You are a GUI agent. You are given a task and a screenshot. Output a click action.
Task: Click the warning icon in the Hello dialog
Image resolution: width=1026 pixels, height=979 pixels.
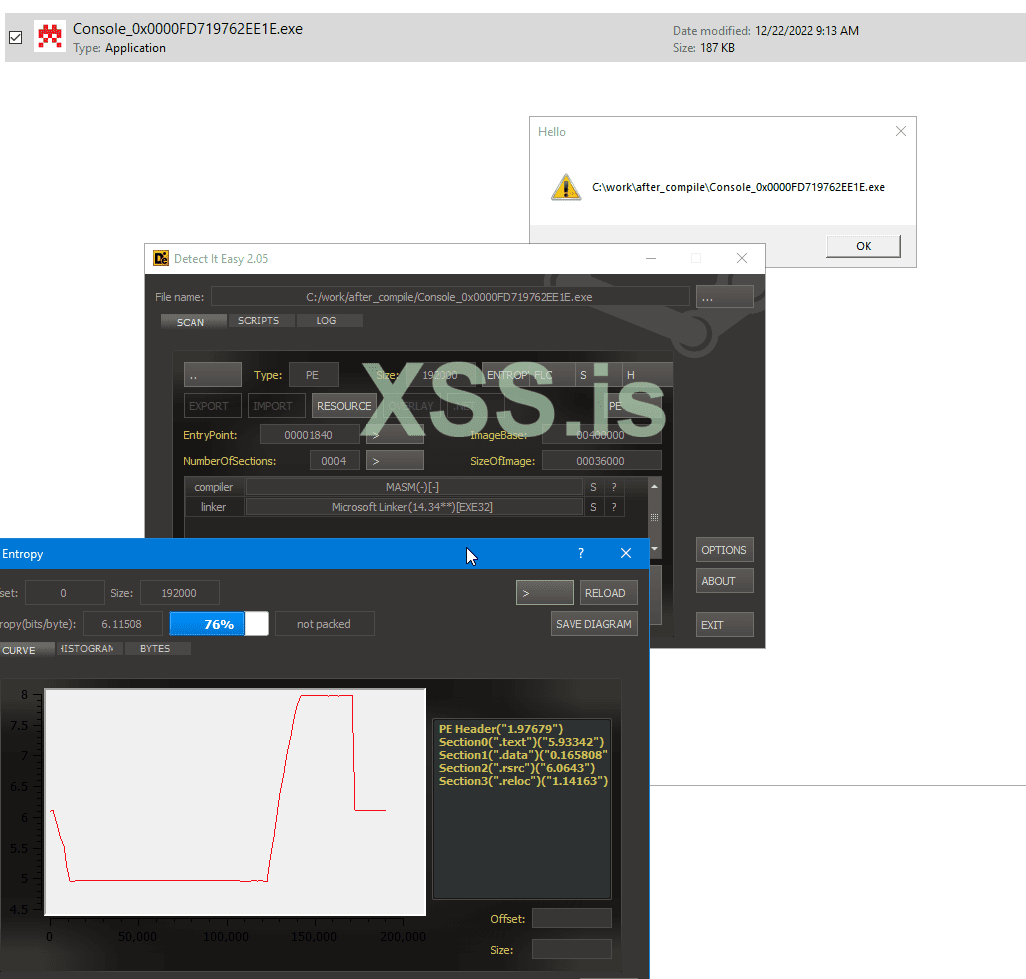pos(565,187)
